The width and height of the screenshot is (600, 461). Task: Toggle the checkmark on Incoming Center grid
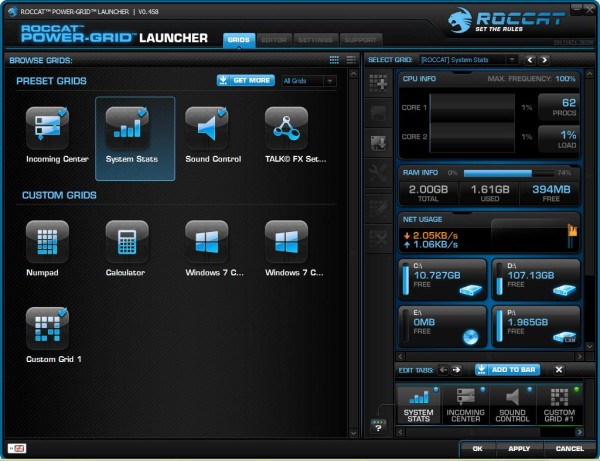62,112
